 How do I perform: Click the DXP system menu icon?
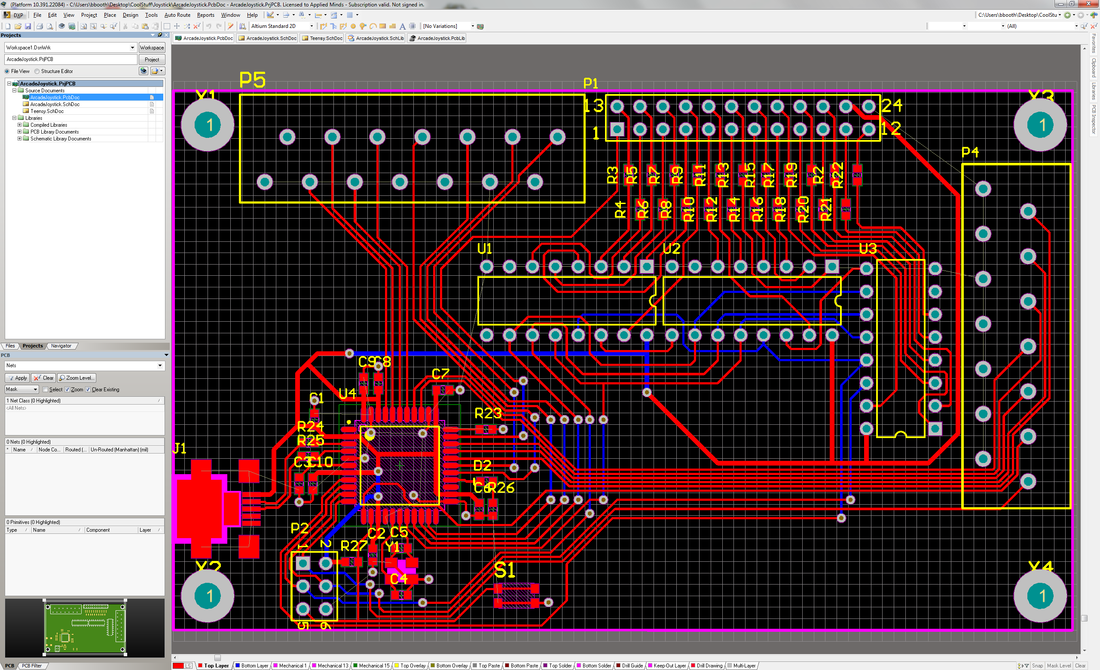point(14,15)
